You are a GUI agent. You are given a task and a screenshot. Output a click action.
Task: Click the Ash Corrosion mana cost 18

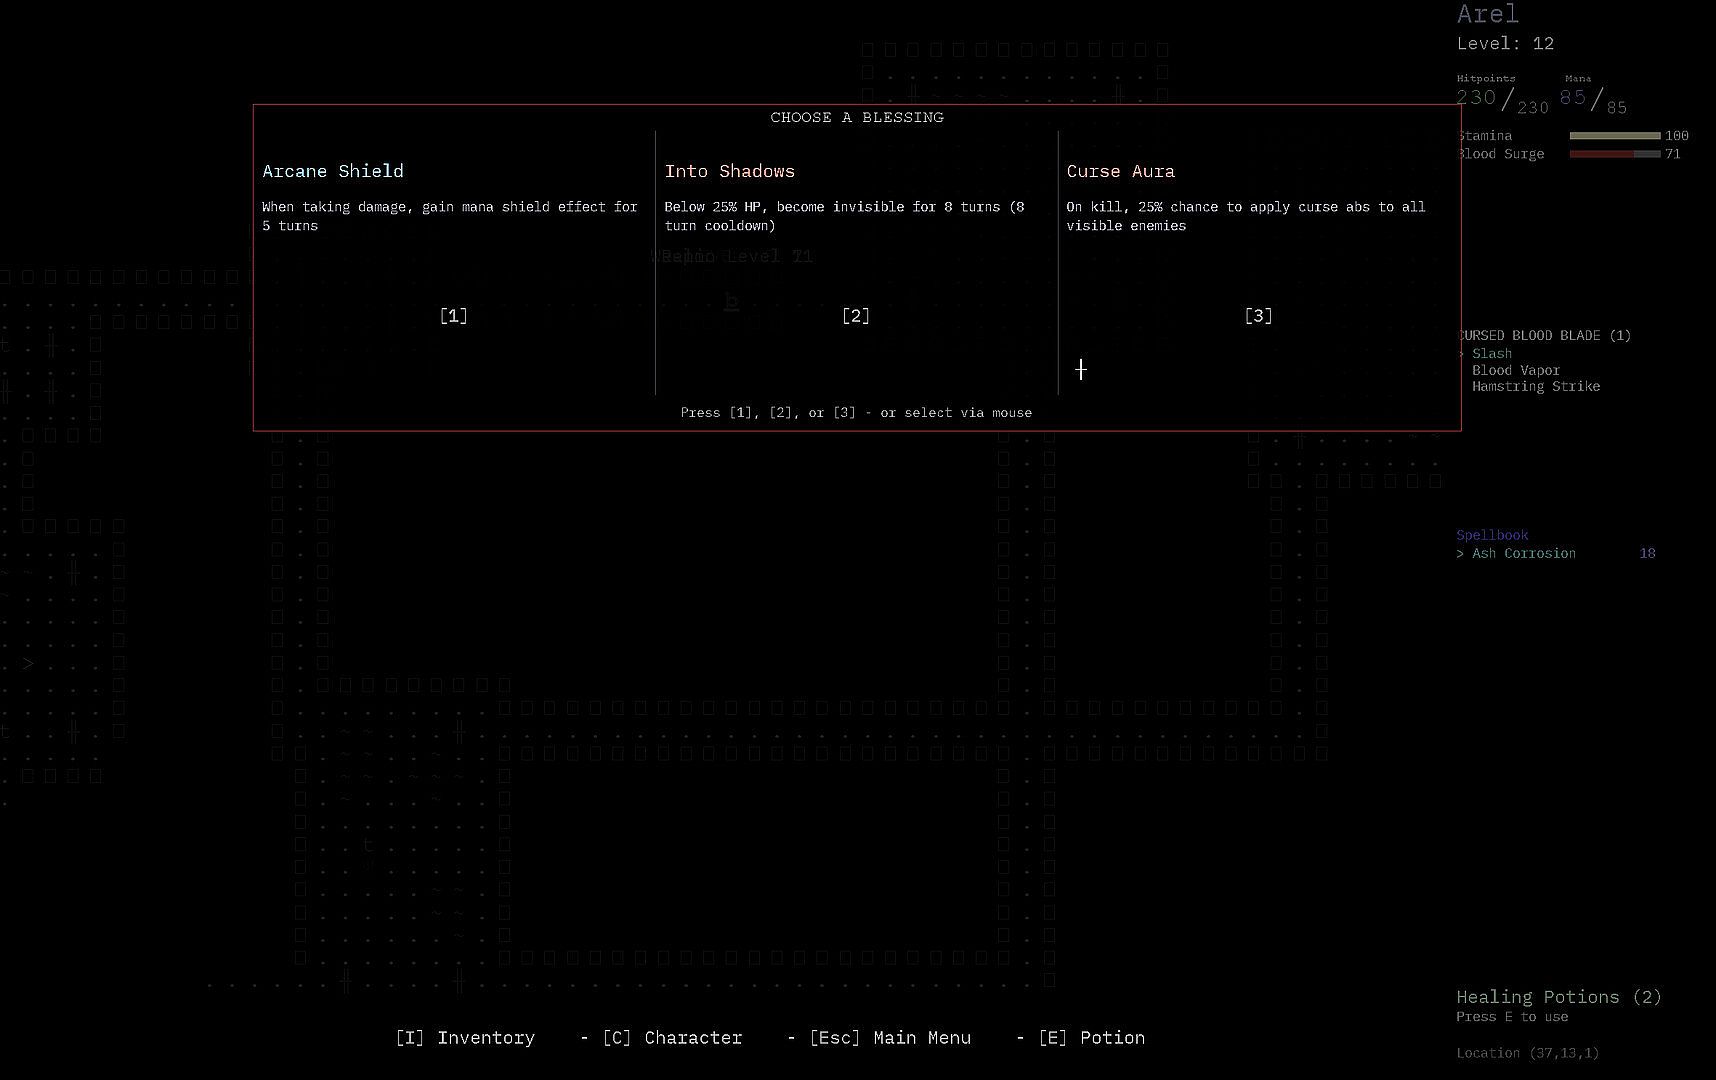[1647, 553]
